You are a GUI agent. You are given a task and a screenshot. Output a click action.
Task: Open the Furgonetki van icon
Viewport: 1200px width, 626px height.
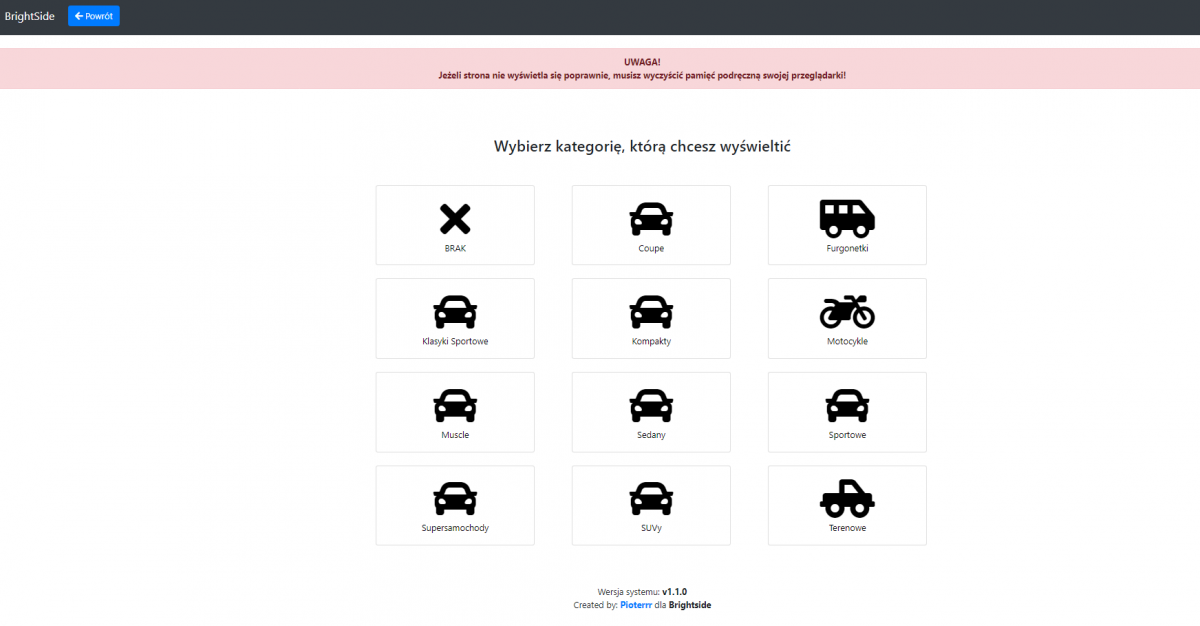[847, 218]
